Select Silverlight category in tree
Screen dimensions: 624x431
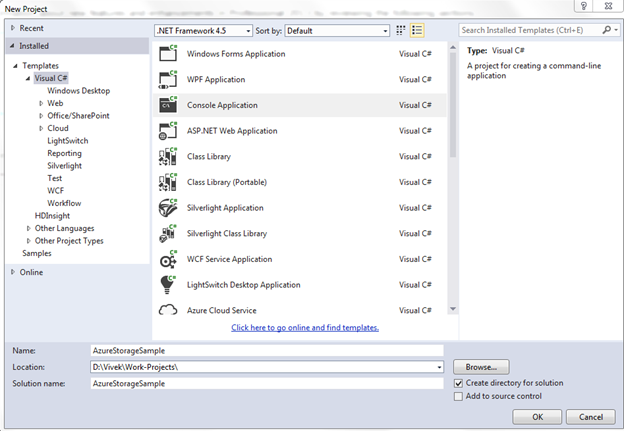tap(64, 166)
